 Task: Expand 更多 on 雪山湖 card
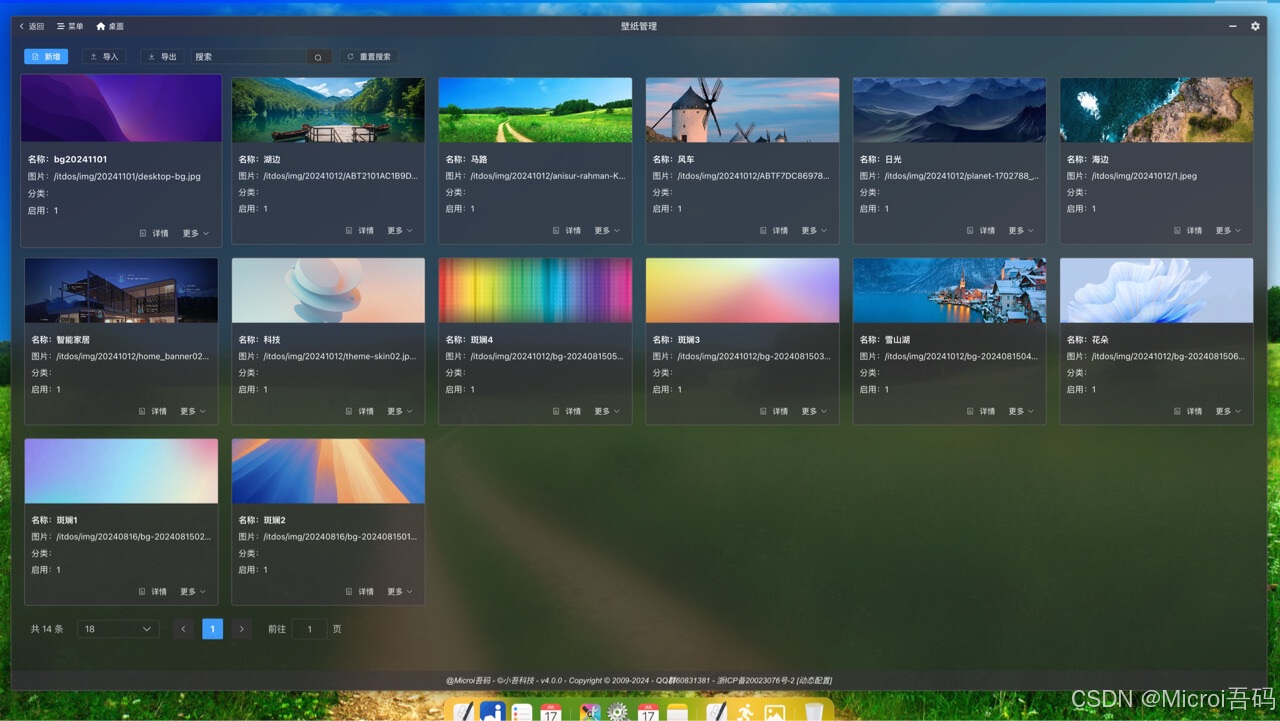tap(1021, 411)
